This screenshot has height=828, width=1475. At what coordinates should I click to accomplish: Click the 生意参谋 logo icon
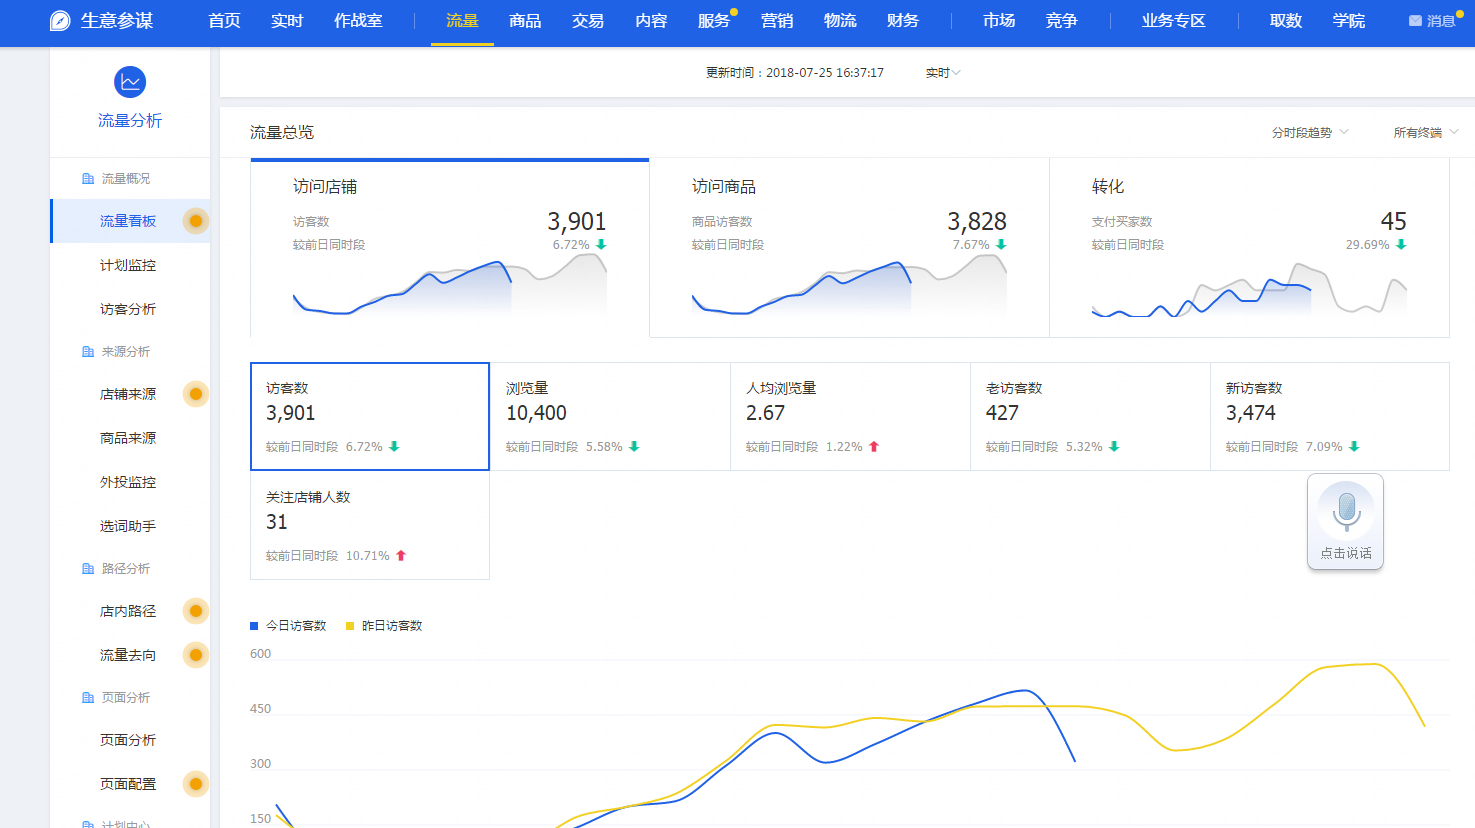pyautogui.click(x=60, y=21)
